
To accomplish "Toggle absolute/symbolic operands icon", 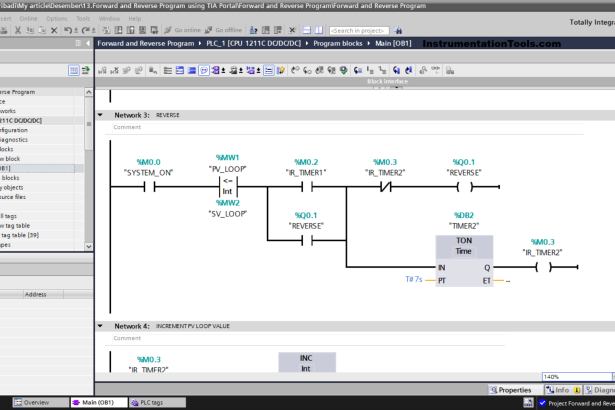I will [x=217, y=71].
